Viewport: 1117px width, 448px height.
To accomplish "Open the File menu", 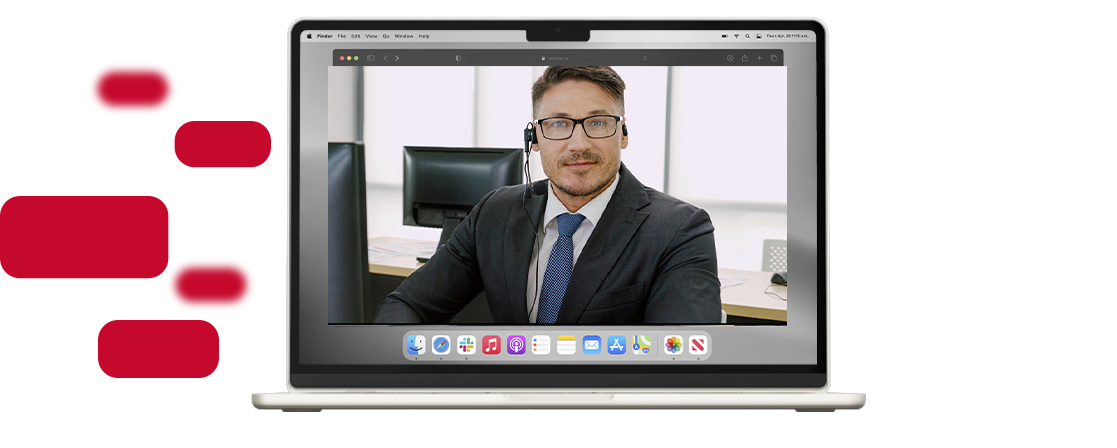I will 342,36.
